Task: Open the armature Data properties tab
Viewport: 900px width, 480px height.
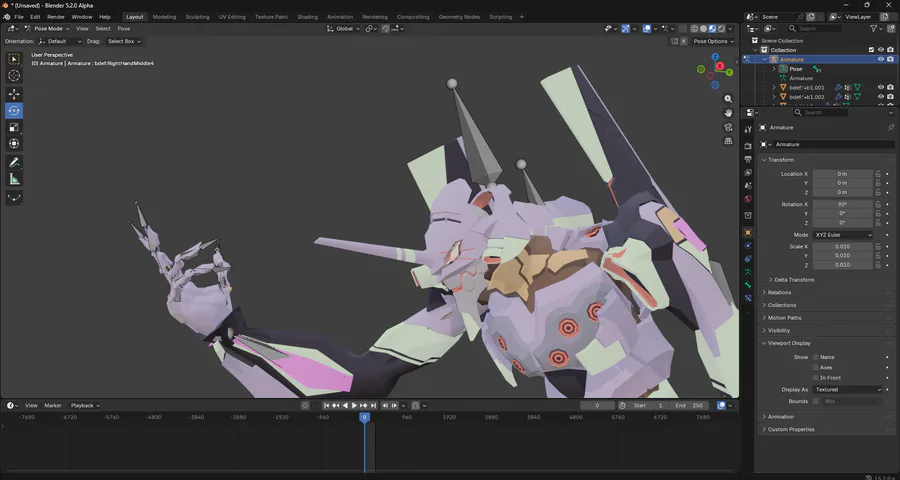Action: pos(747,272)
